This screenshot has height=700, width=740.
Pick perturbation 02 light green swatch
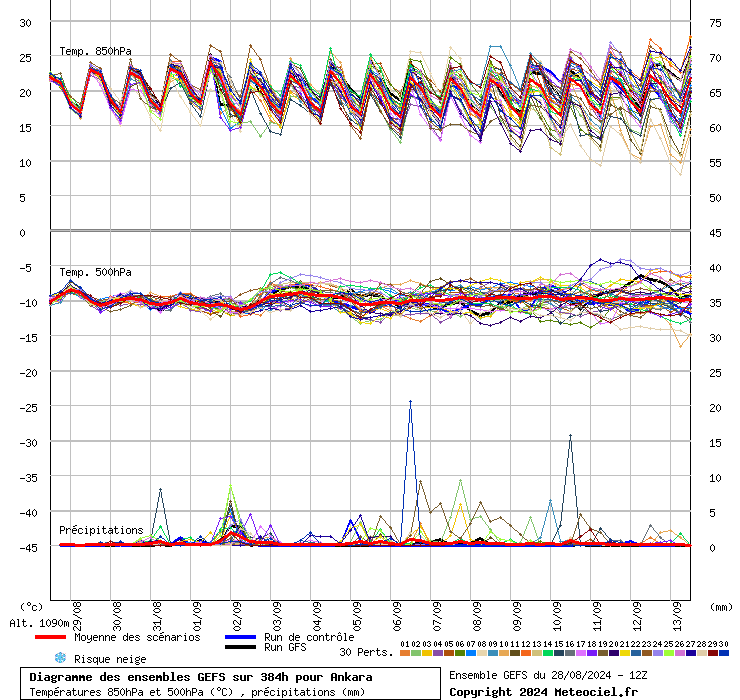[416, 653]
